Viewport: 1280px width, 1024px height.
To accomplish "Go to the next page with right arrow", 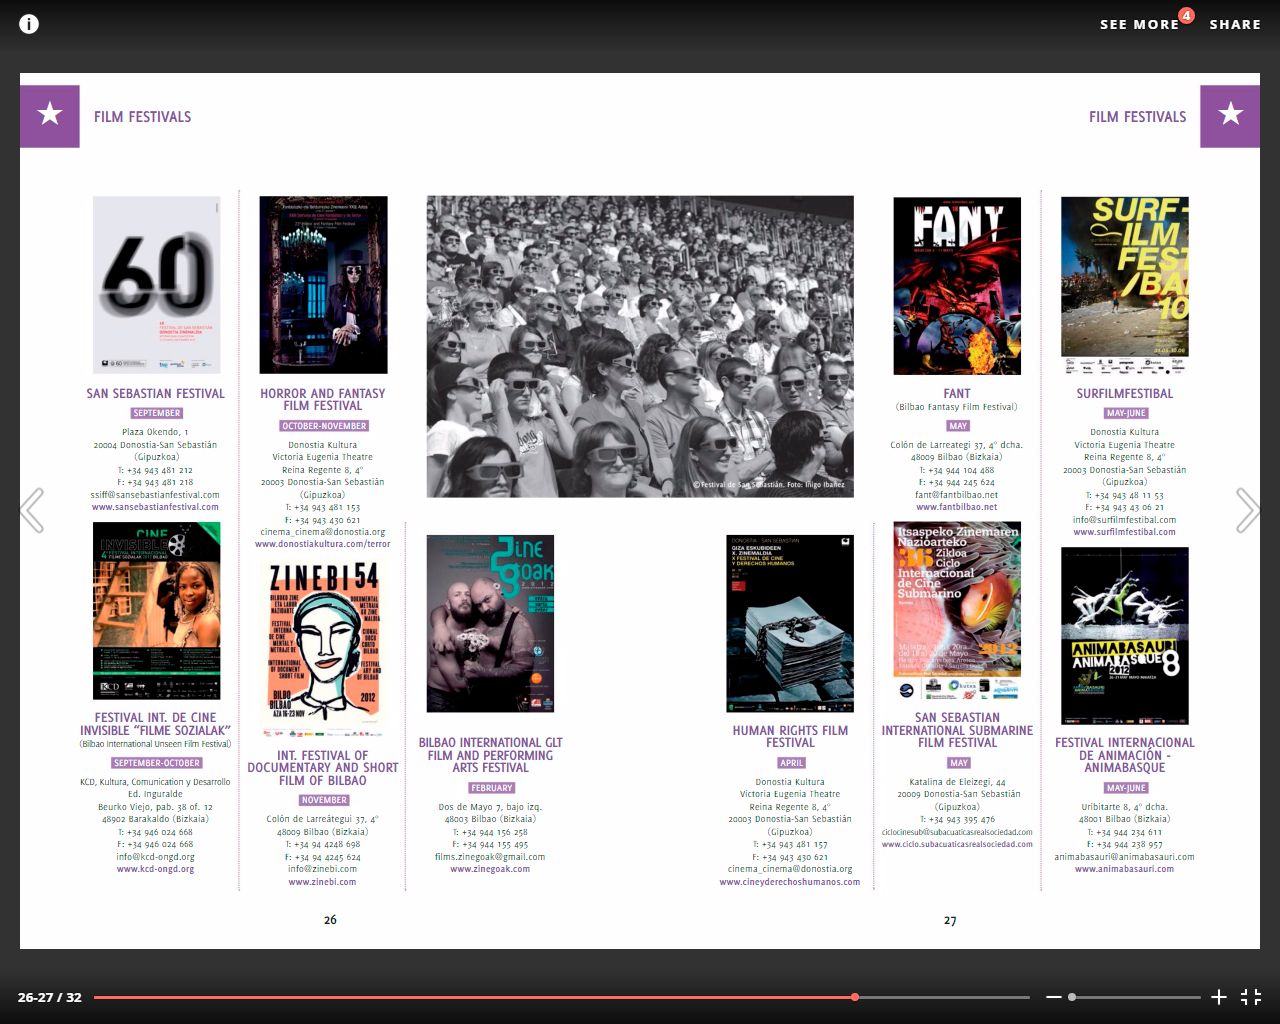I will pyautogui.click(x=1247, y=510).
